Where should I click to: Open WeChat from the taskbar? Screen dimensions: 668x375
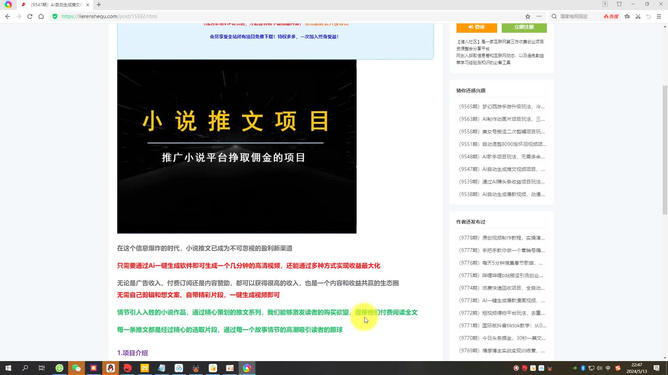click(76, 368)
